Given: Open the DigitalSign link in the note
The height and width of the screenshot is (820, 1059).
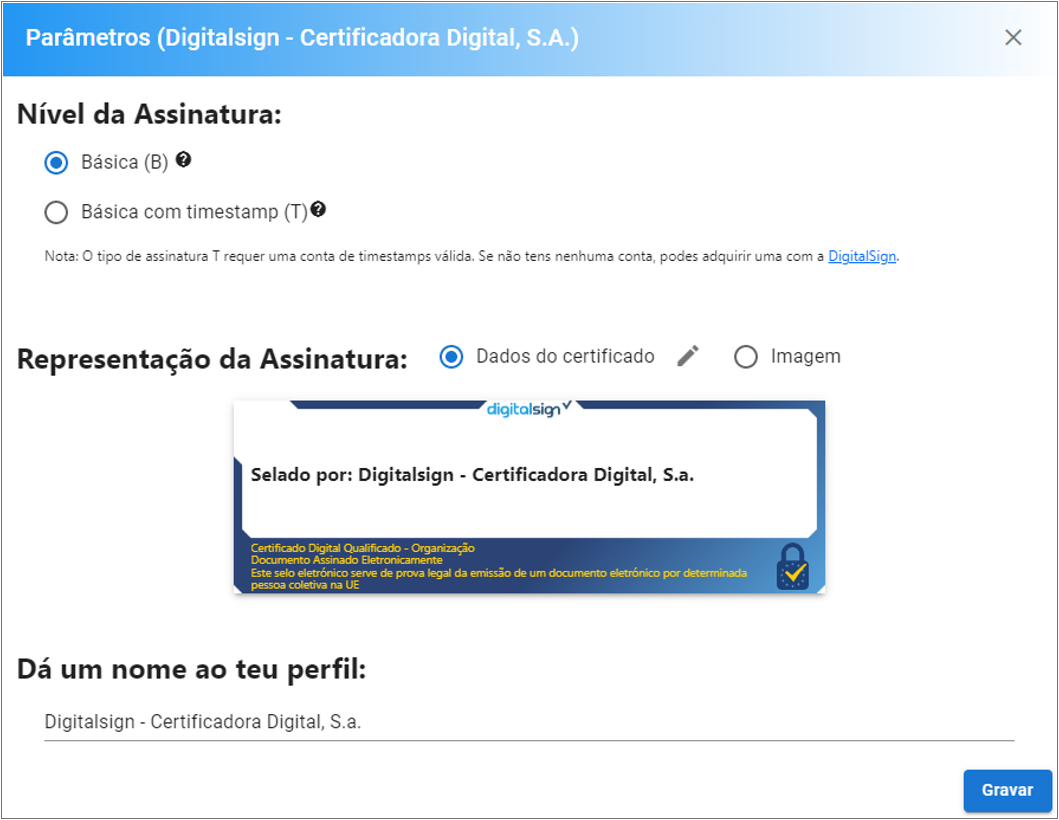Looking at the screenshot, I should coord(861,257).
